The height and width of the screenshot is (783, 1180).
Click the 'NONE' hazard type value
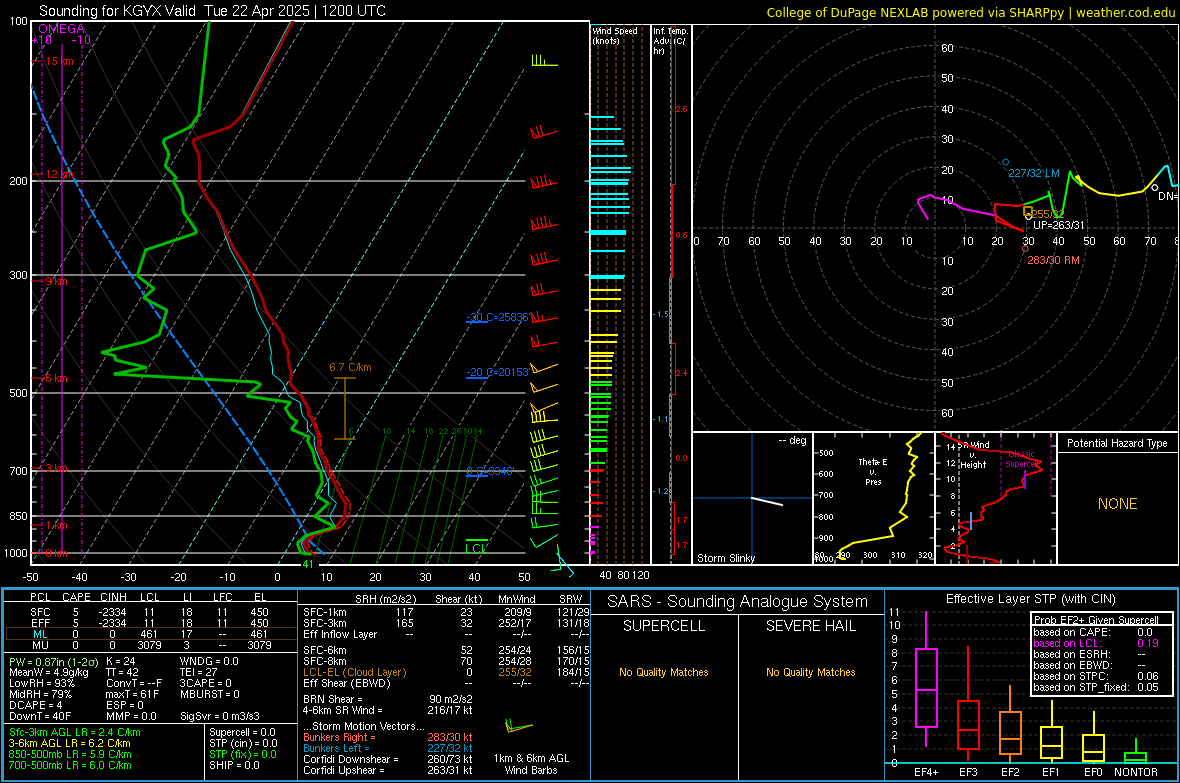point(1117,504)
